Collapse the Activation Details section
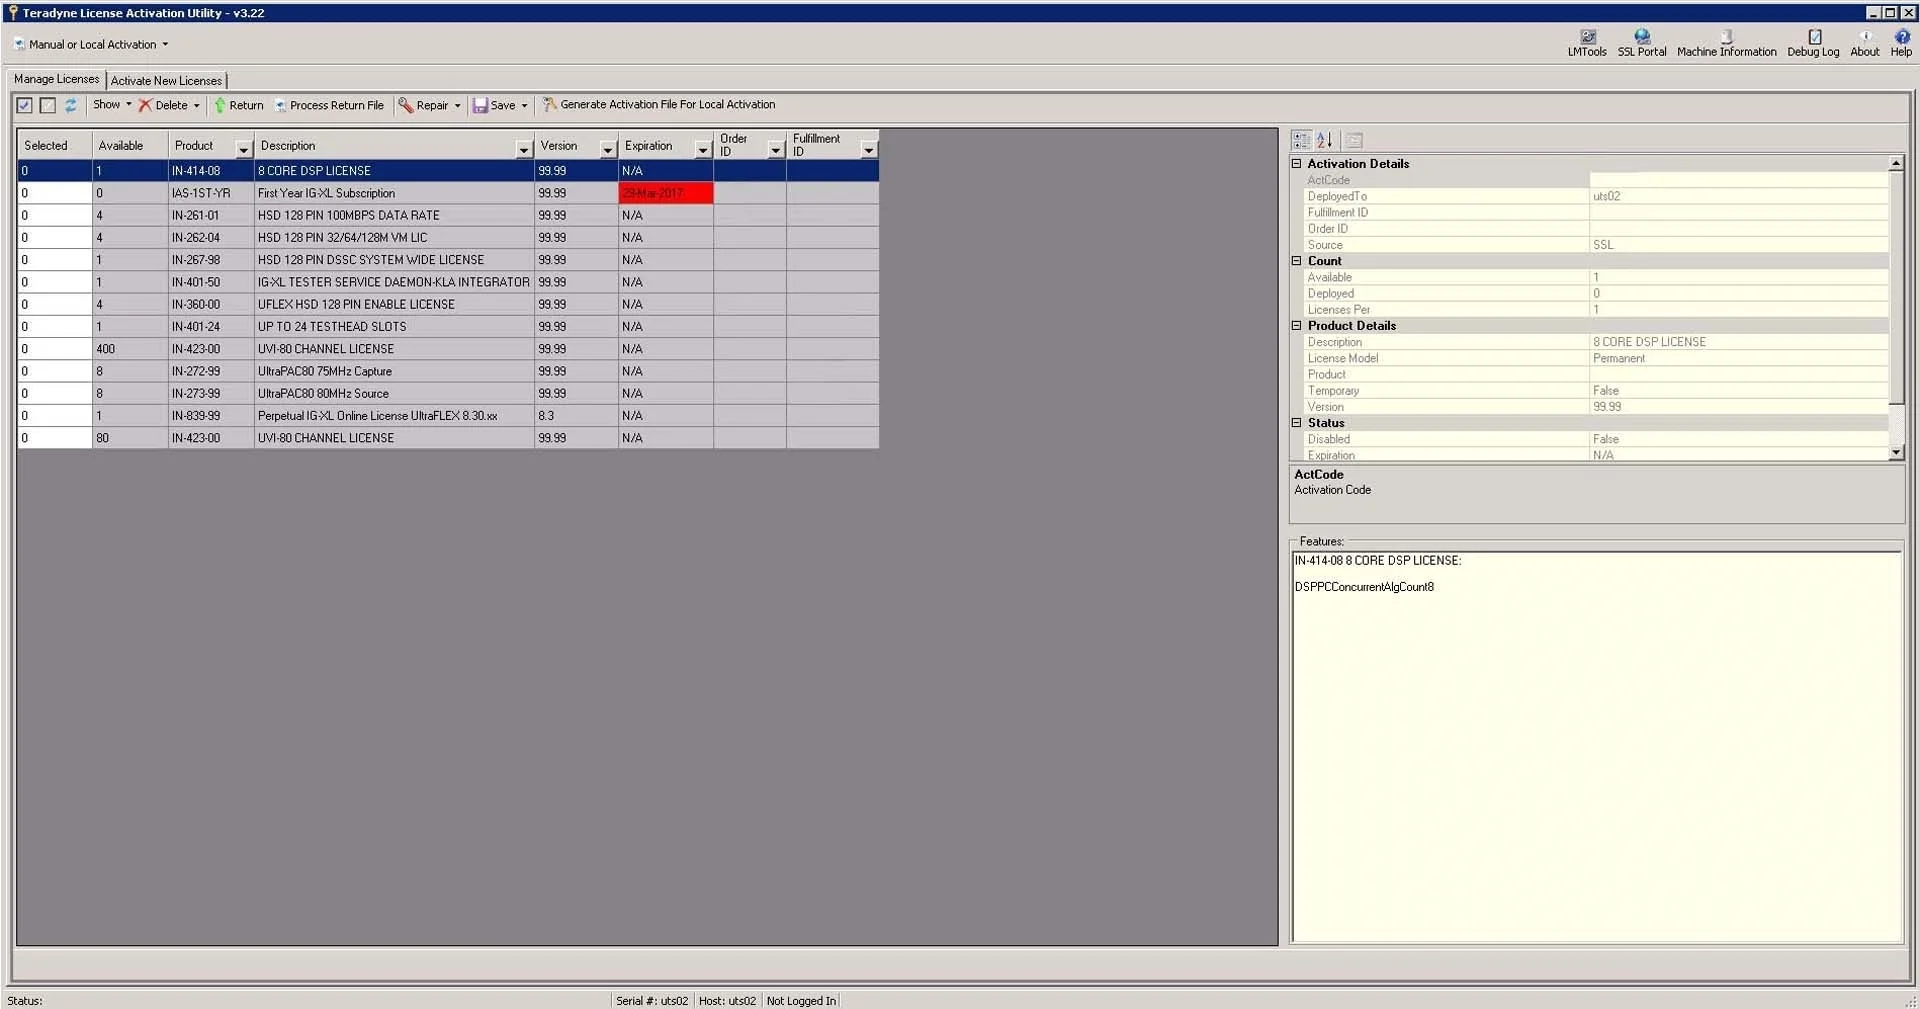 [1297, 164]
